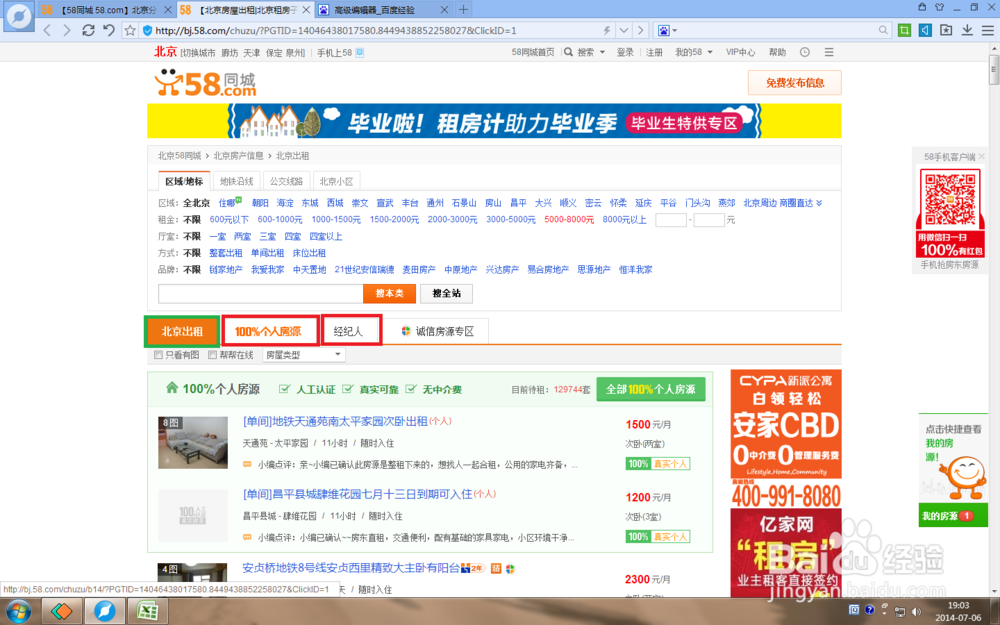The image size is (1000, 625).
Task: Check the 帮帮在线 checkbox
Action: click(x=212, y=355)
